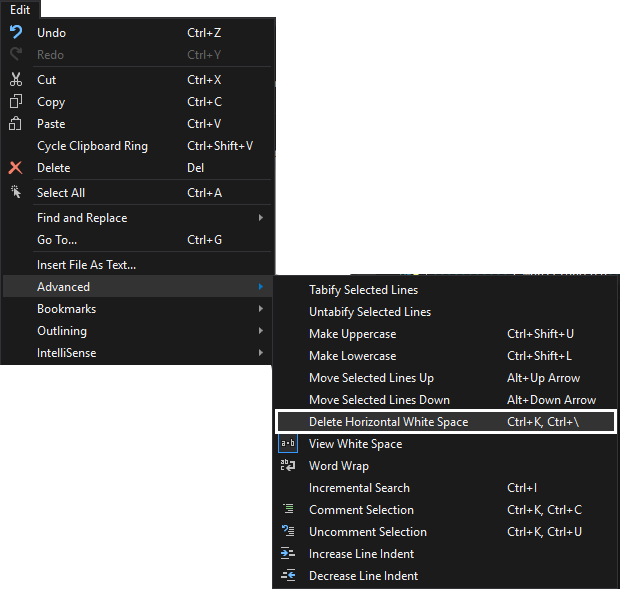Click the red Delete X icon

pos(15,168)
